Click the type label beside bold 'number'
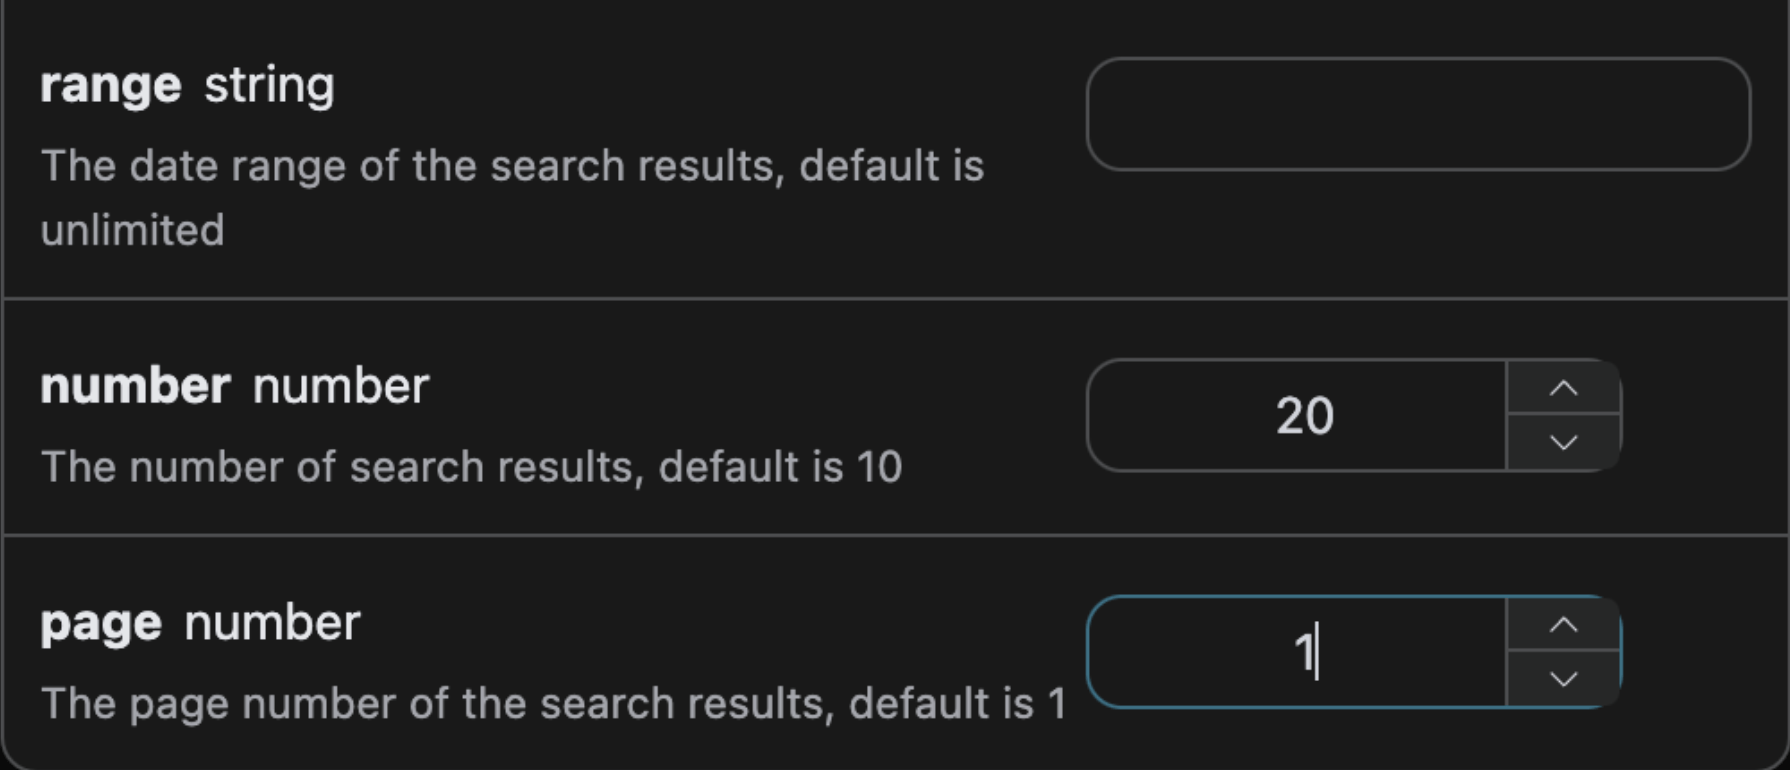 pos(340,387)
